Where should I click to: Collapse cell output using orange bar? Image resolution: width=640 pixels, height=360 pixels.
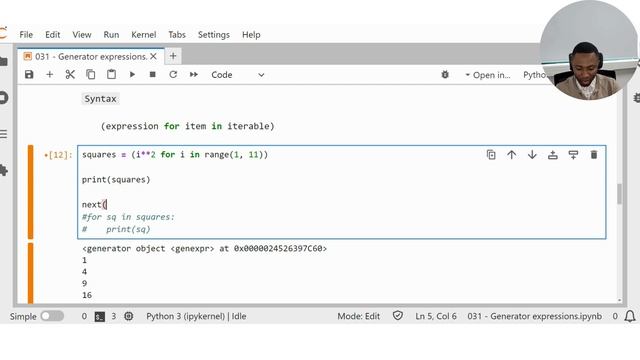tap(30, 273)
